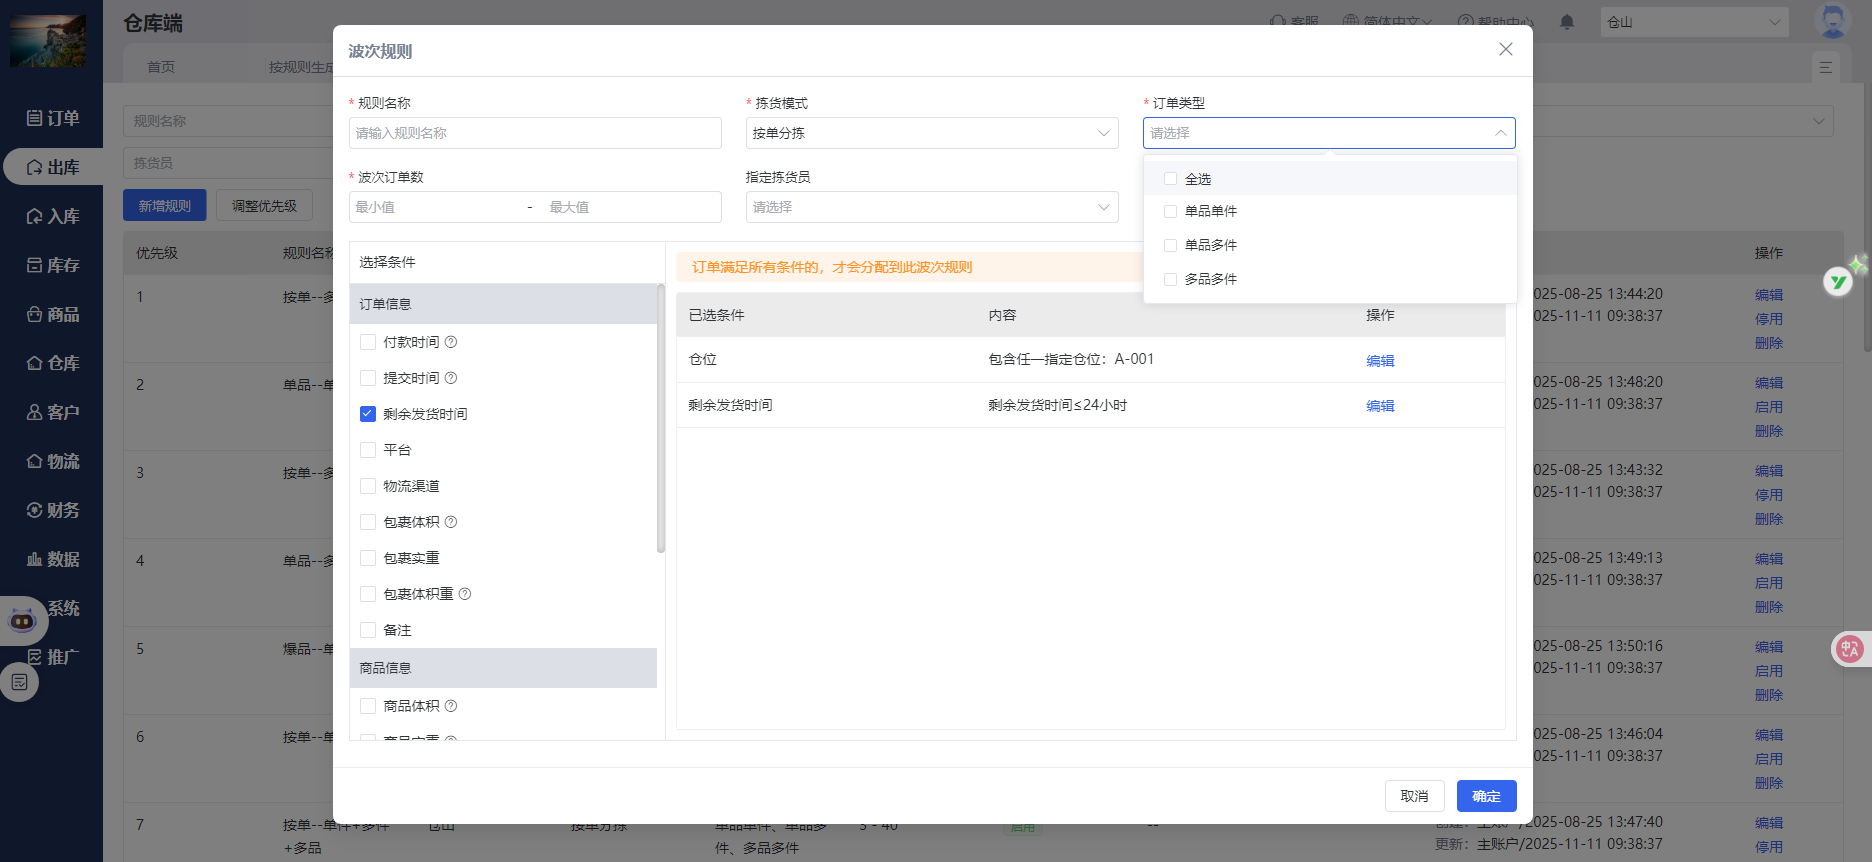Click the 规则名称 input field
The height and width of the screenshot is (862, 1872).
pyautogui.click(x=535, y=133)
